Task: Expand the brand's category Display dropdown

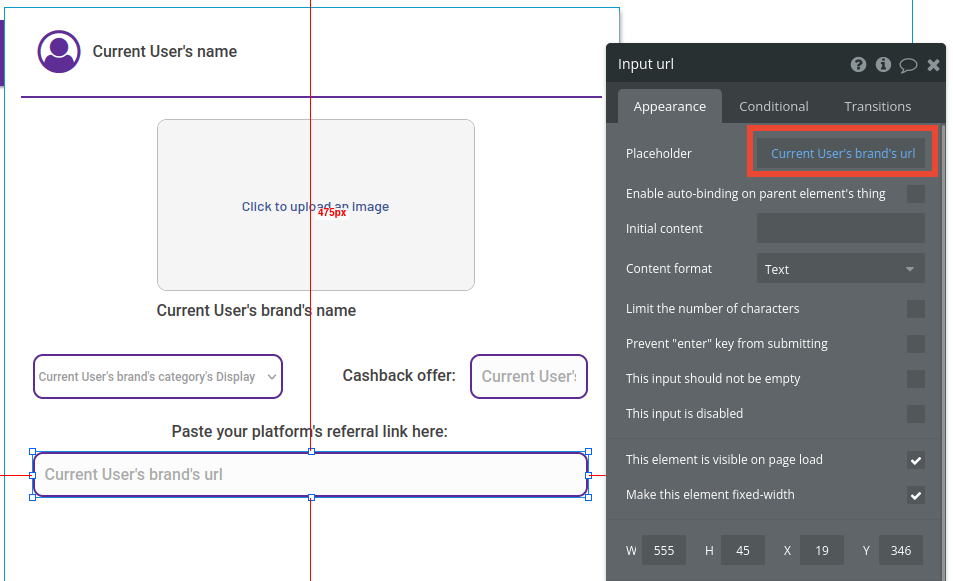Action: coord(157,376)
